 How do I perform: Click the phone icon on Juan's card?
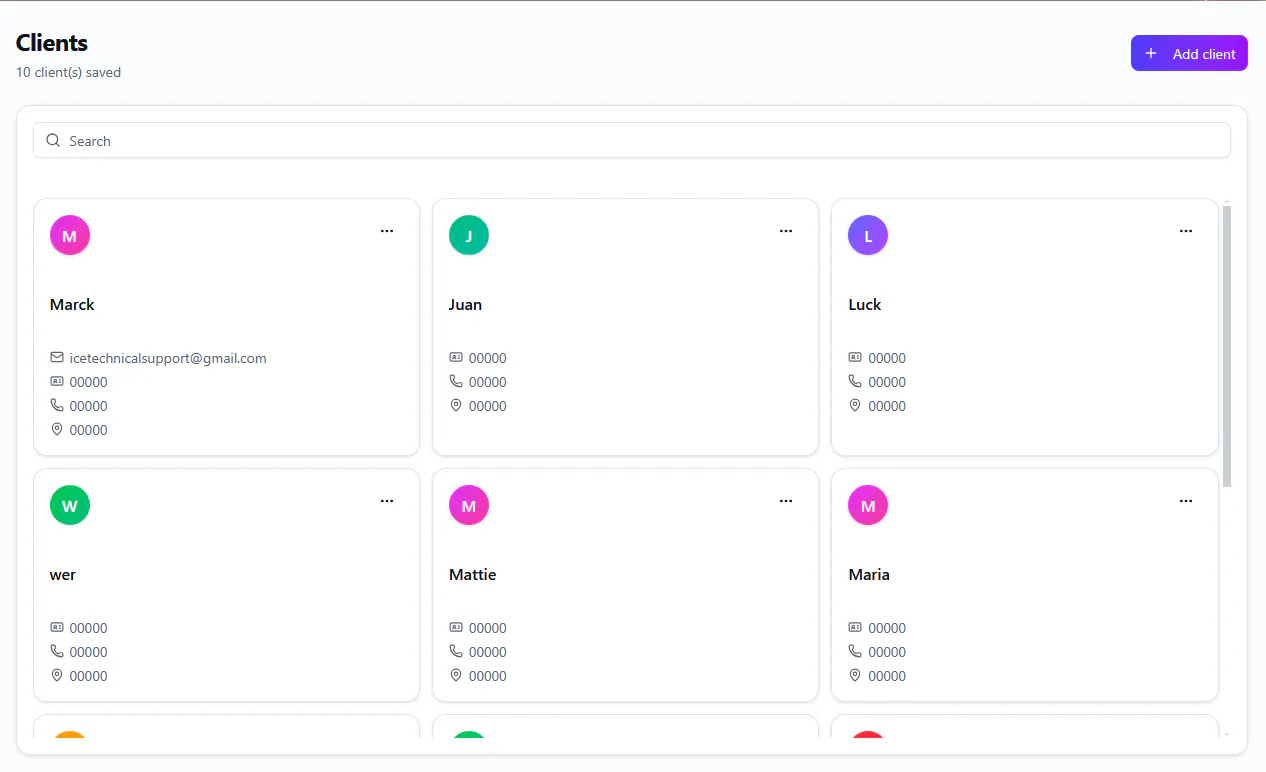point(456,381)
